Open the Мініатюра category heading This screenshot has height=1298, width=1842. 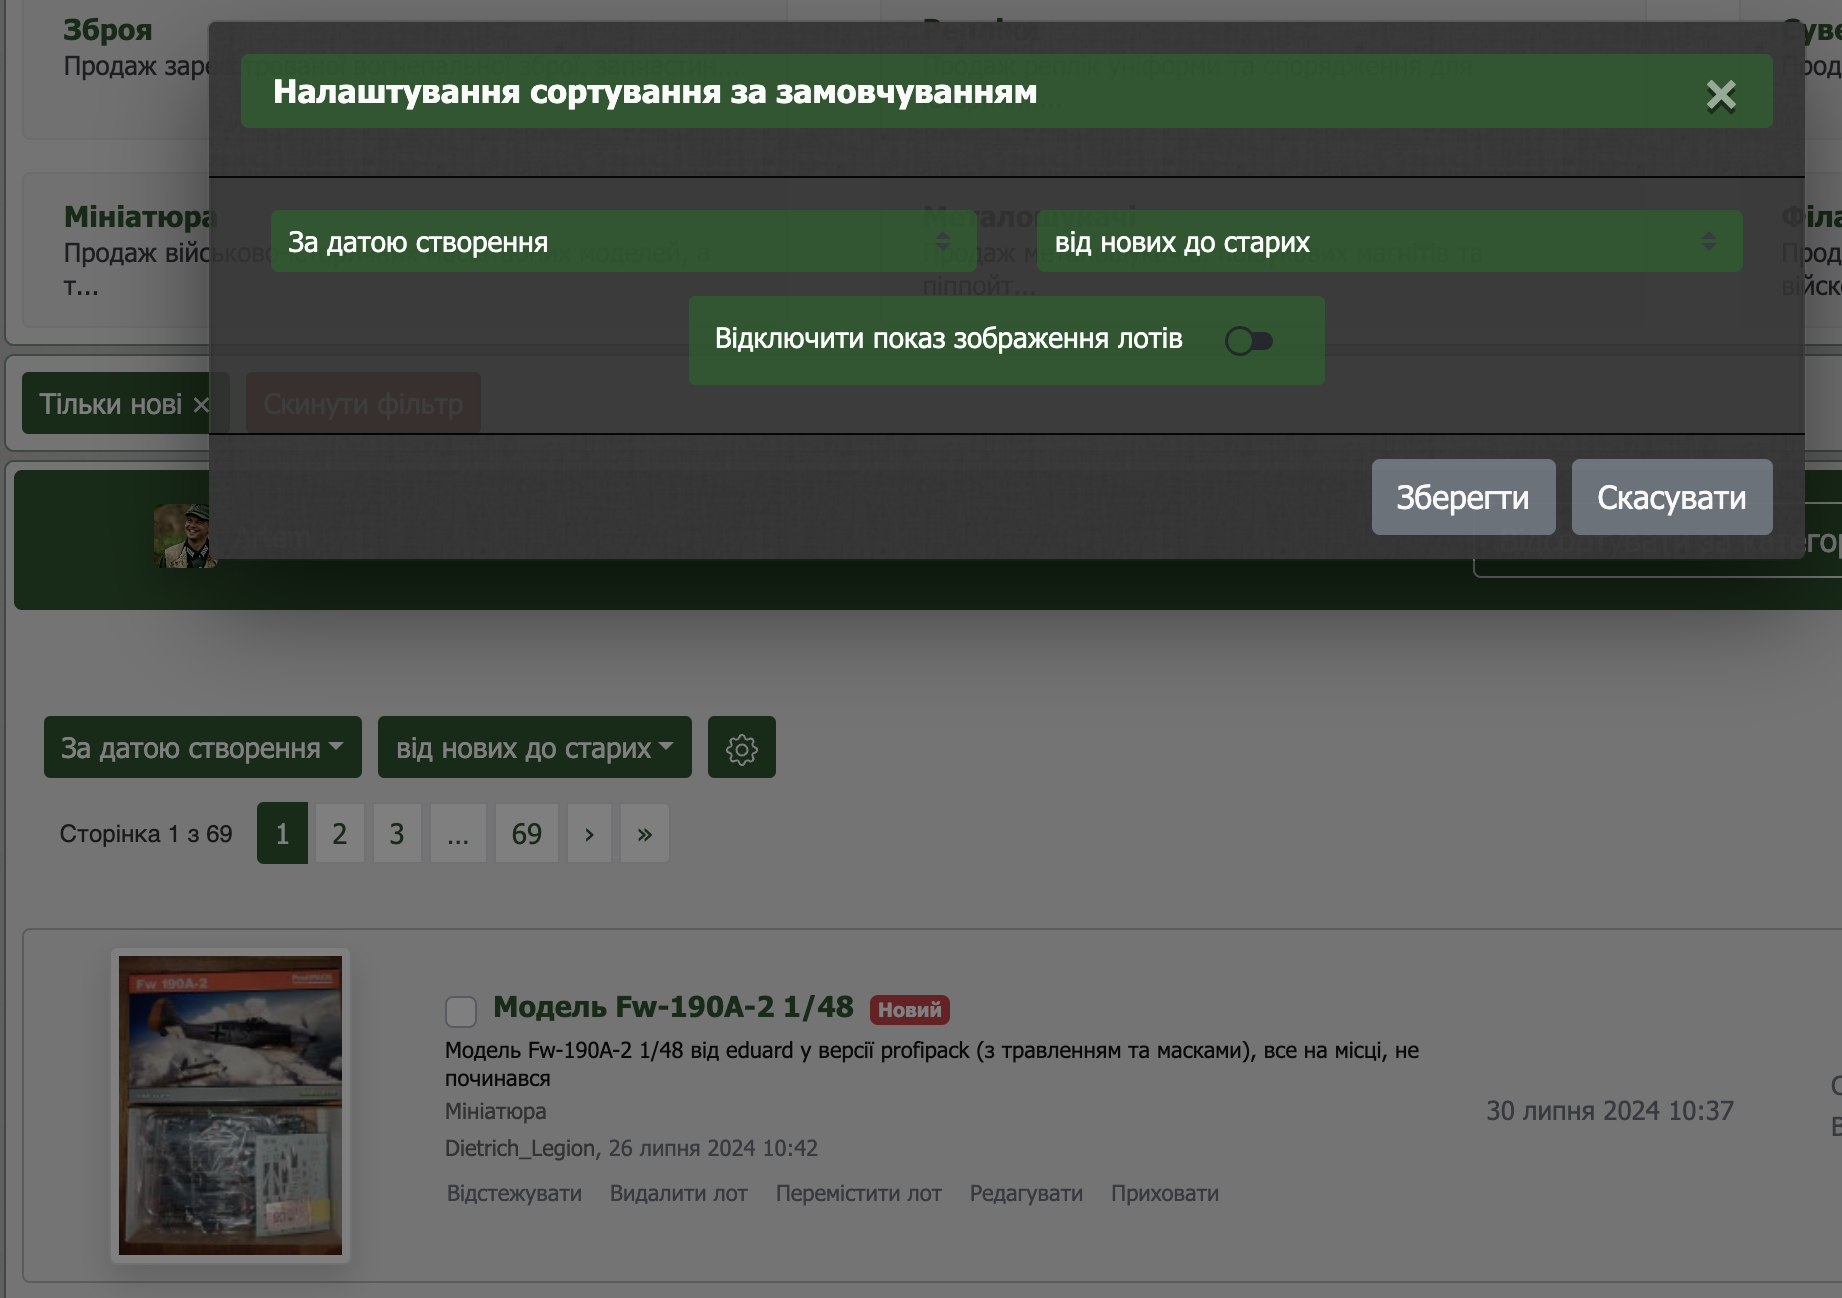[x=140, y=216]
